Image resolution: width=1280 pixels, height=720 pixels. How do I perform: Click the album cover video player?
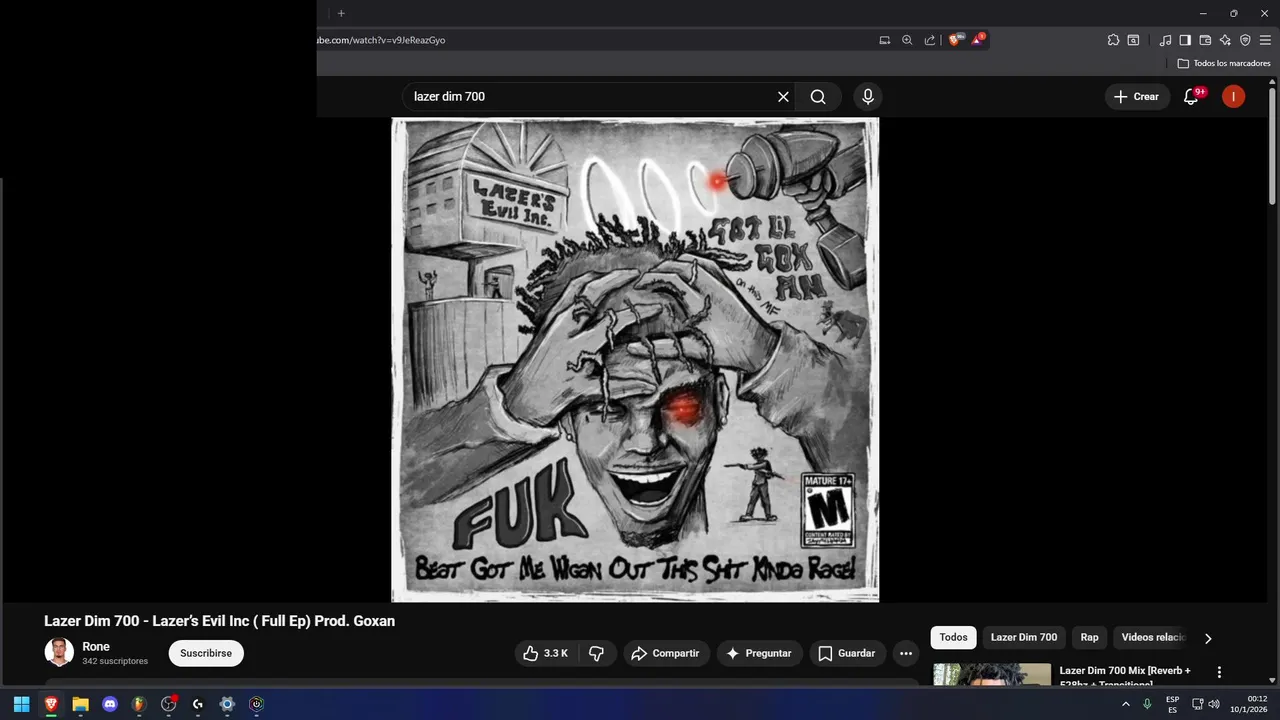[x=635, y=360]
